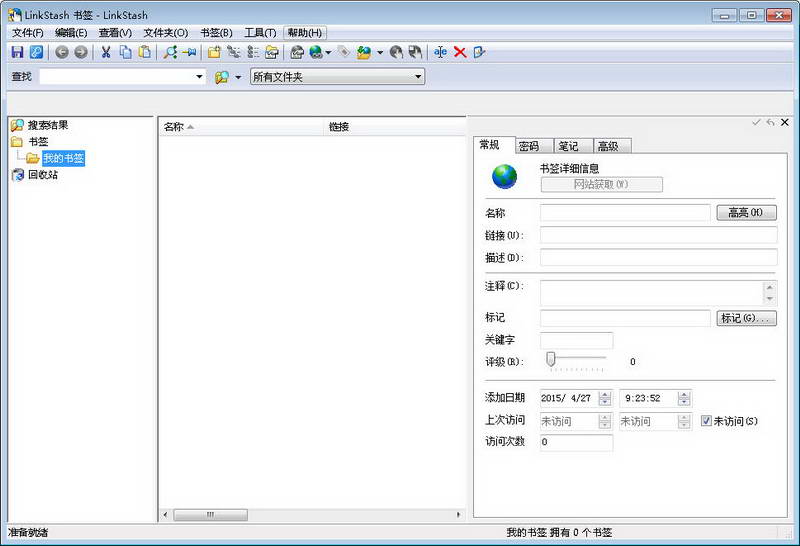Click the 高亮(H) button
The height and width of the screenshot is (546, 800).
(746, 212)
